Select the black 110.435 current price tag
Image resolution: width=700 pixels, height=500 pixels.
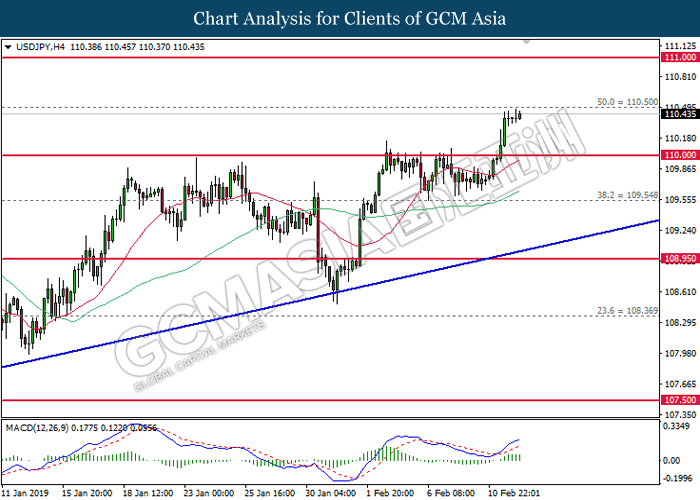pyautogui.click(x=678, y=114)
